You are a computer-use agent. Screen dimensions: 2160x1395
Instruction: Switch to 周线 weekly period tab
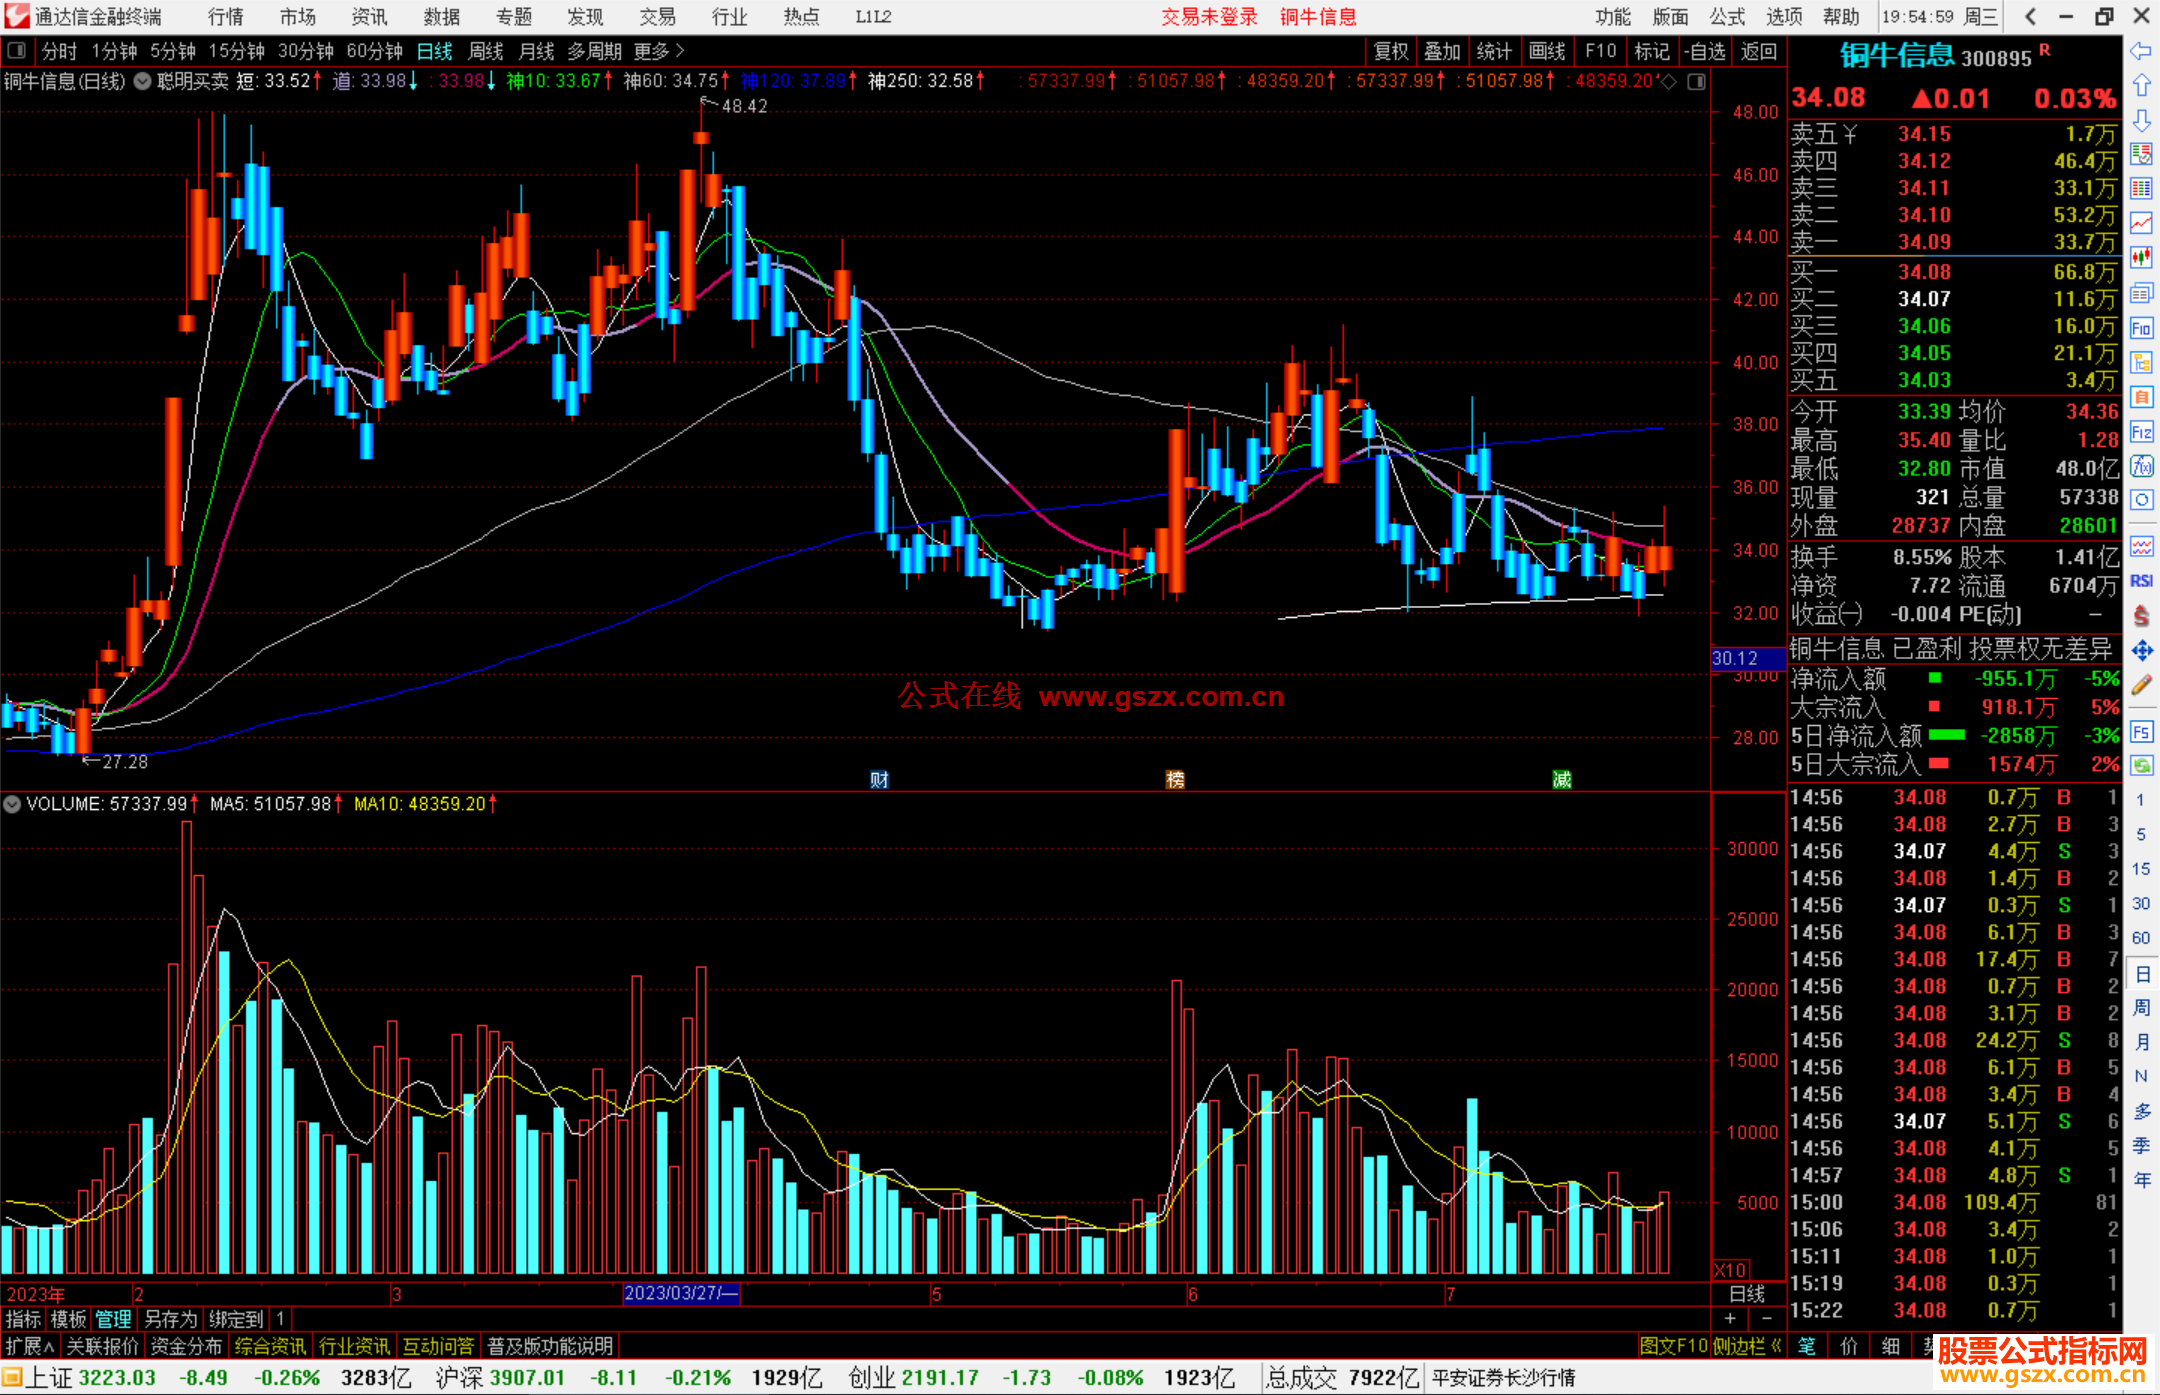click(x=486, y=51)
